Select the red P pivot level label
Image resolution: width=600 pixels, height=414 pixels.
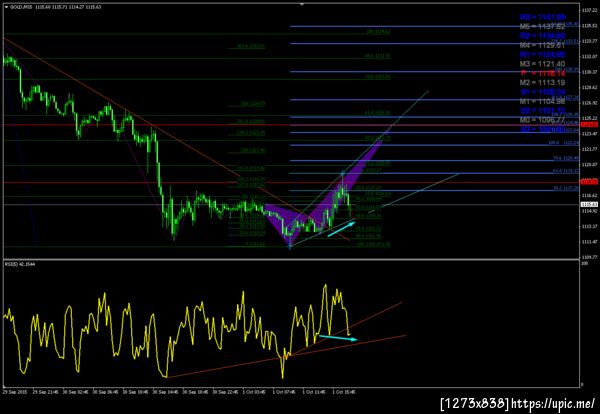click(x=542, y=73)
